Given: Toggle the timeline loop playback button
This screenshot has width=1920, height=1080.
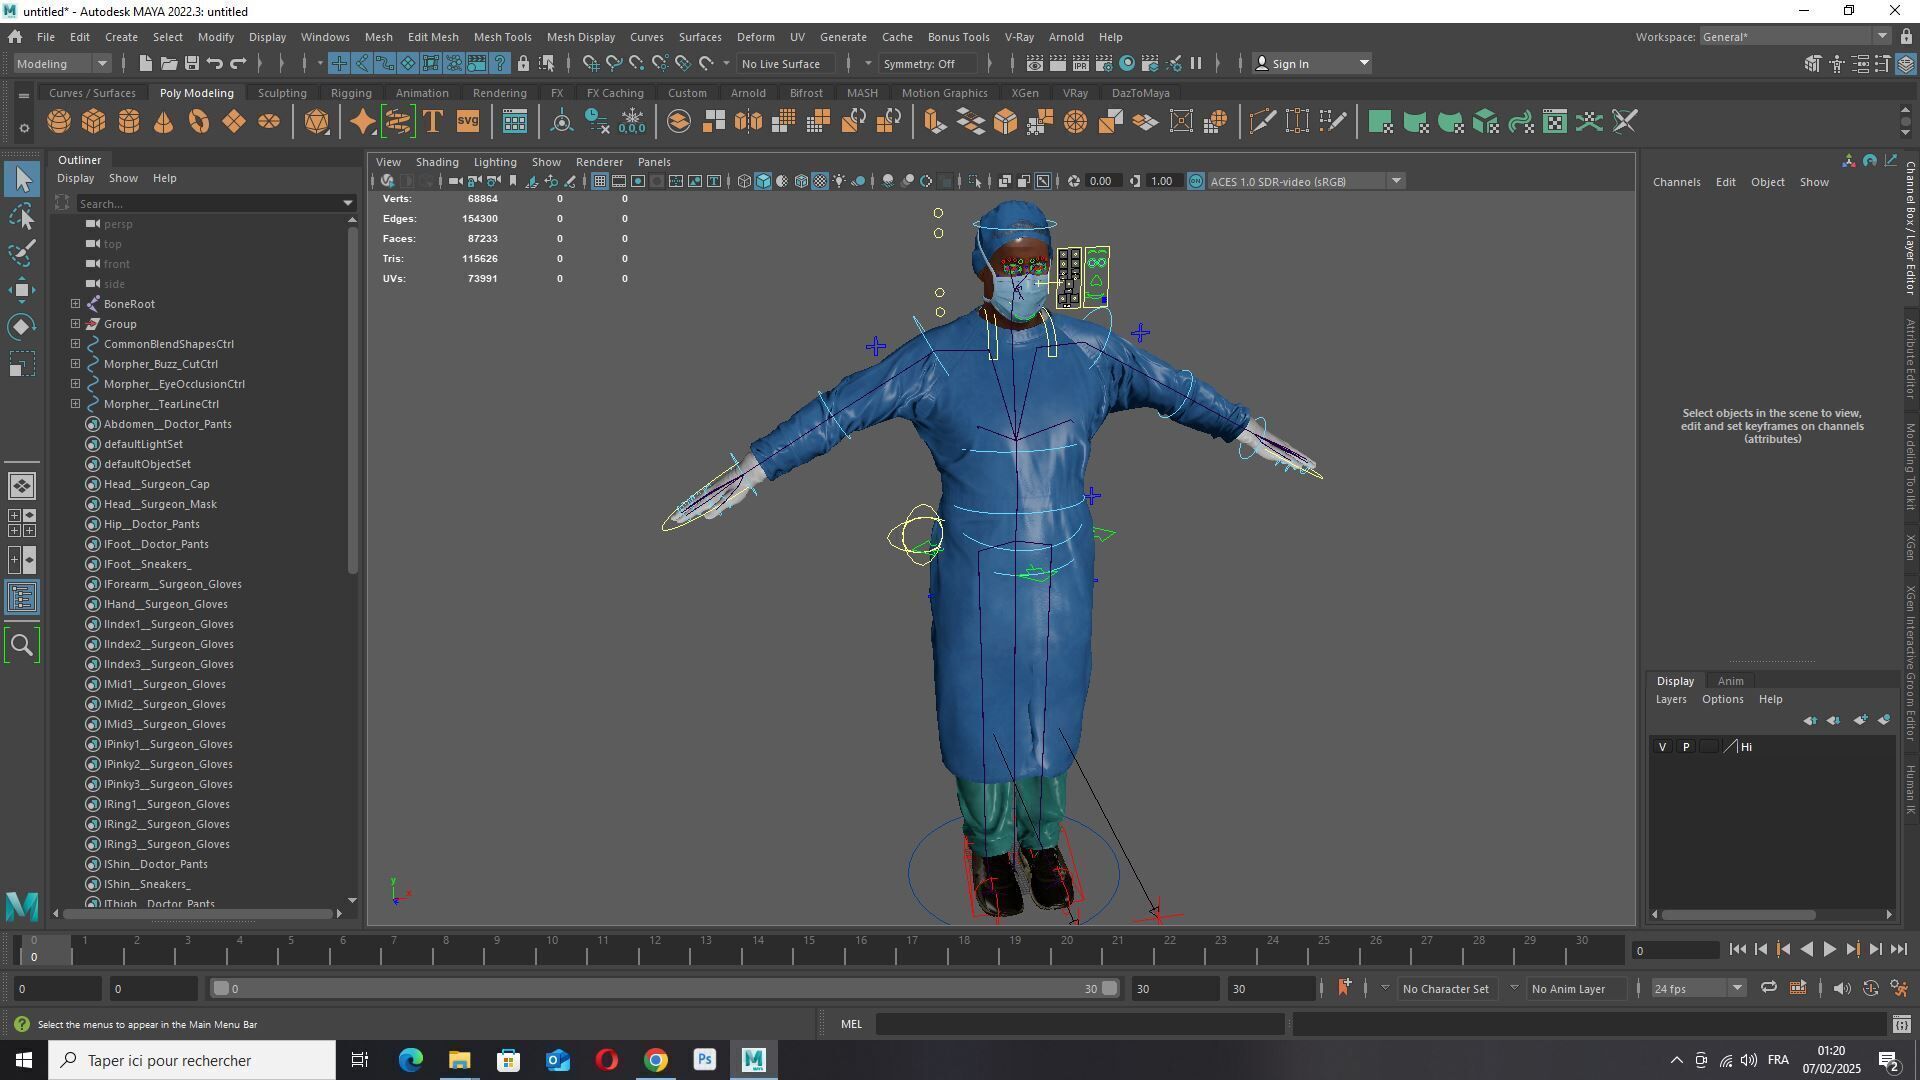Looking at the screenshot, I should pos(1768,988).
